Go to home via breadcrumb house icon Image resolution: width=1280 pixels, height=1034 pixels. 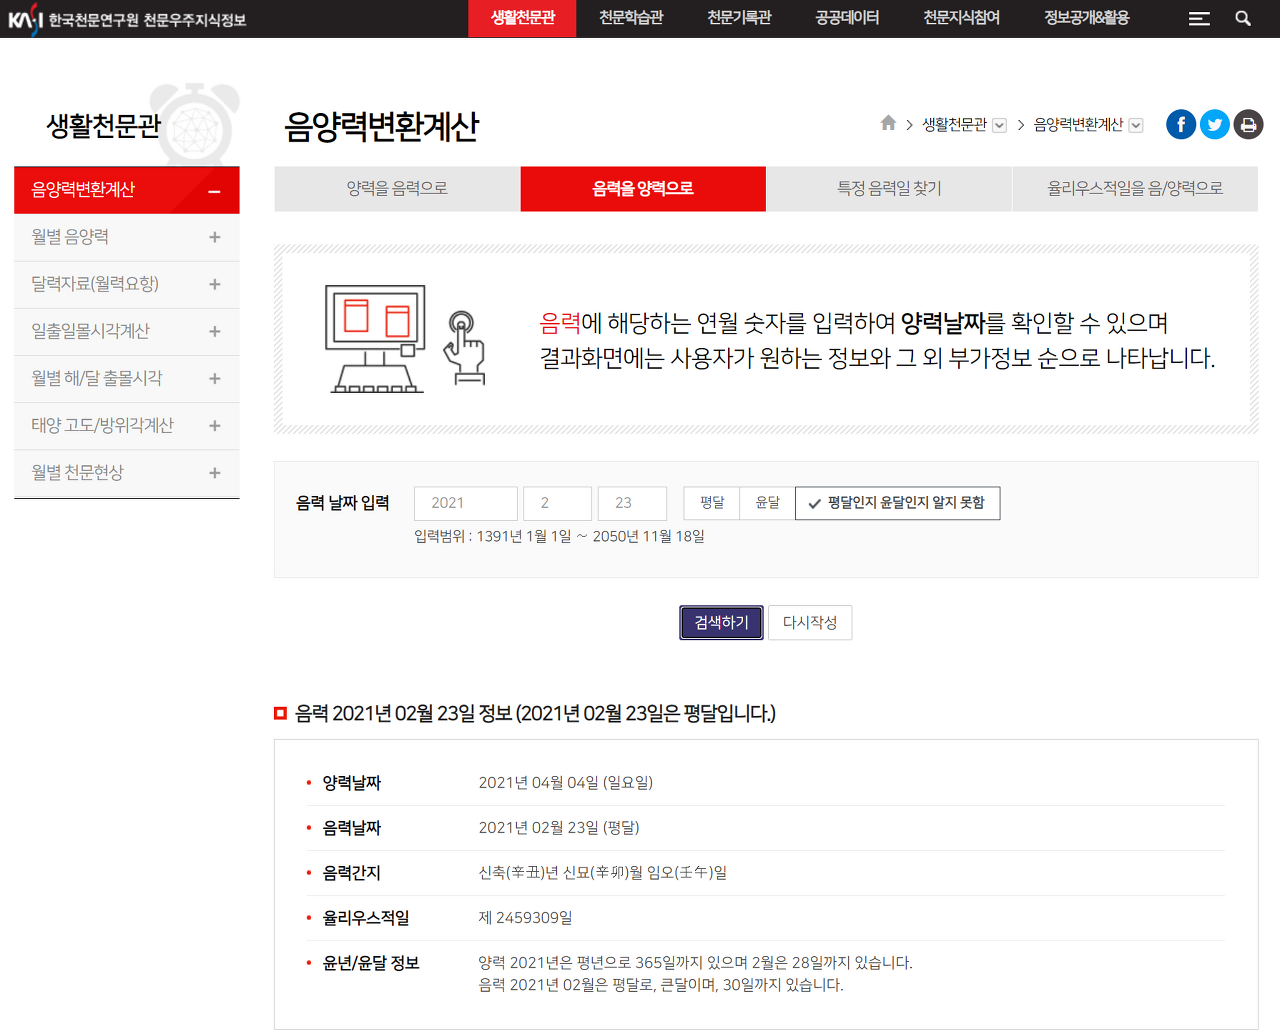(888, 123)
